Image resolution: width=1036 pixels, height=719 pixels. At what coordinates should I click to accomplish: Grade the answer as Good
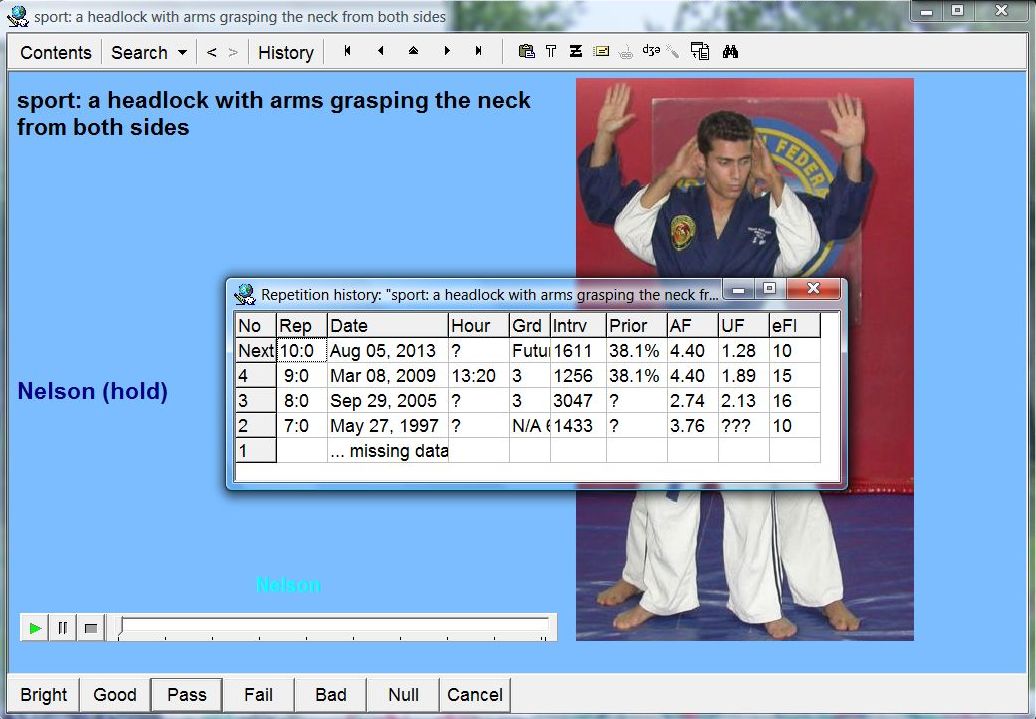115,695
